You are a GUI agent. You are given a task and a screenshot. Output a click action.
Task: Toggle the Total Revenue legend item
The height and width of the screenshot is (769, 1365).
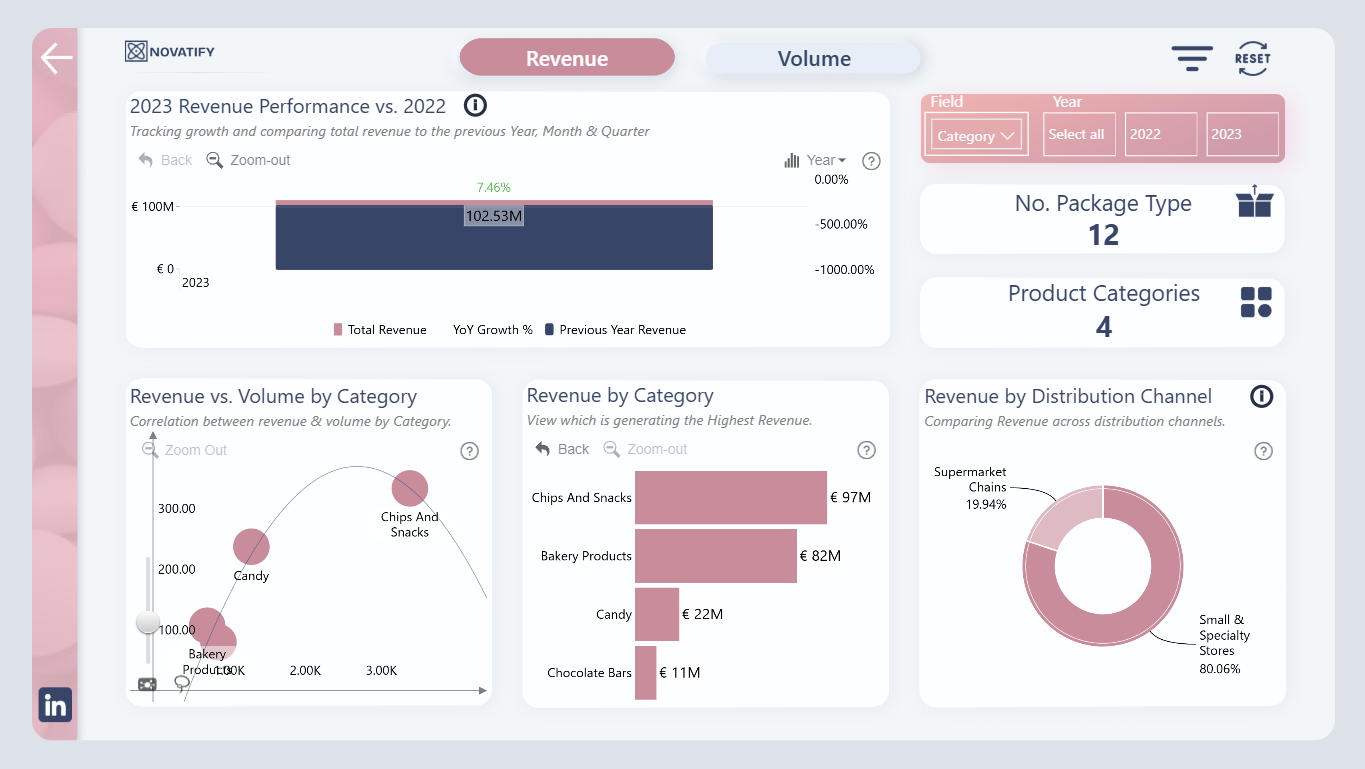click(380, 330)
